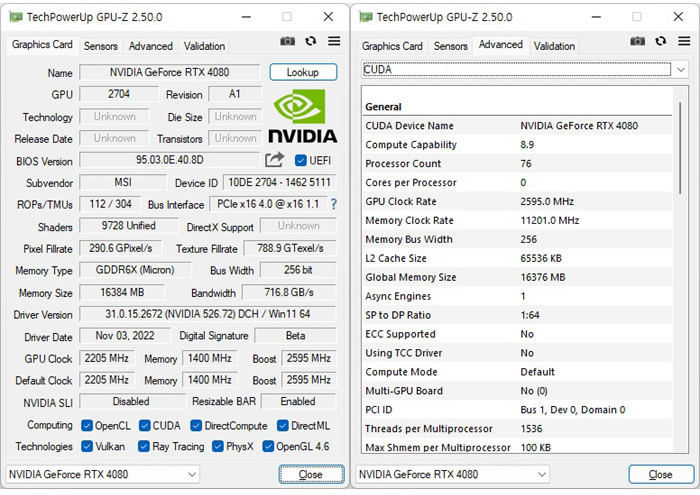The height and width of the screenshot is (495, 700).
Task: Select the PCI ID row
Action: point(517,410)
